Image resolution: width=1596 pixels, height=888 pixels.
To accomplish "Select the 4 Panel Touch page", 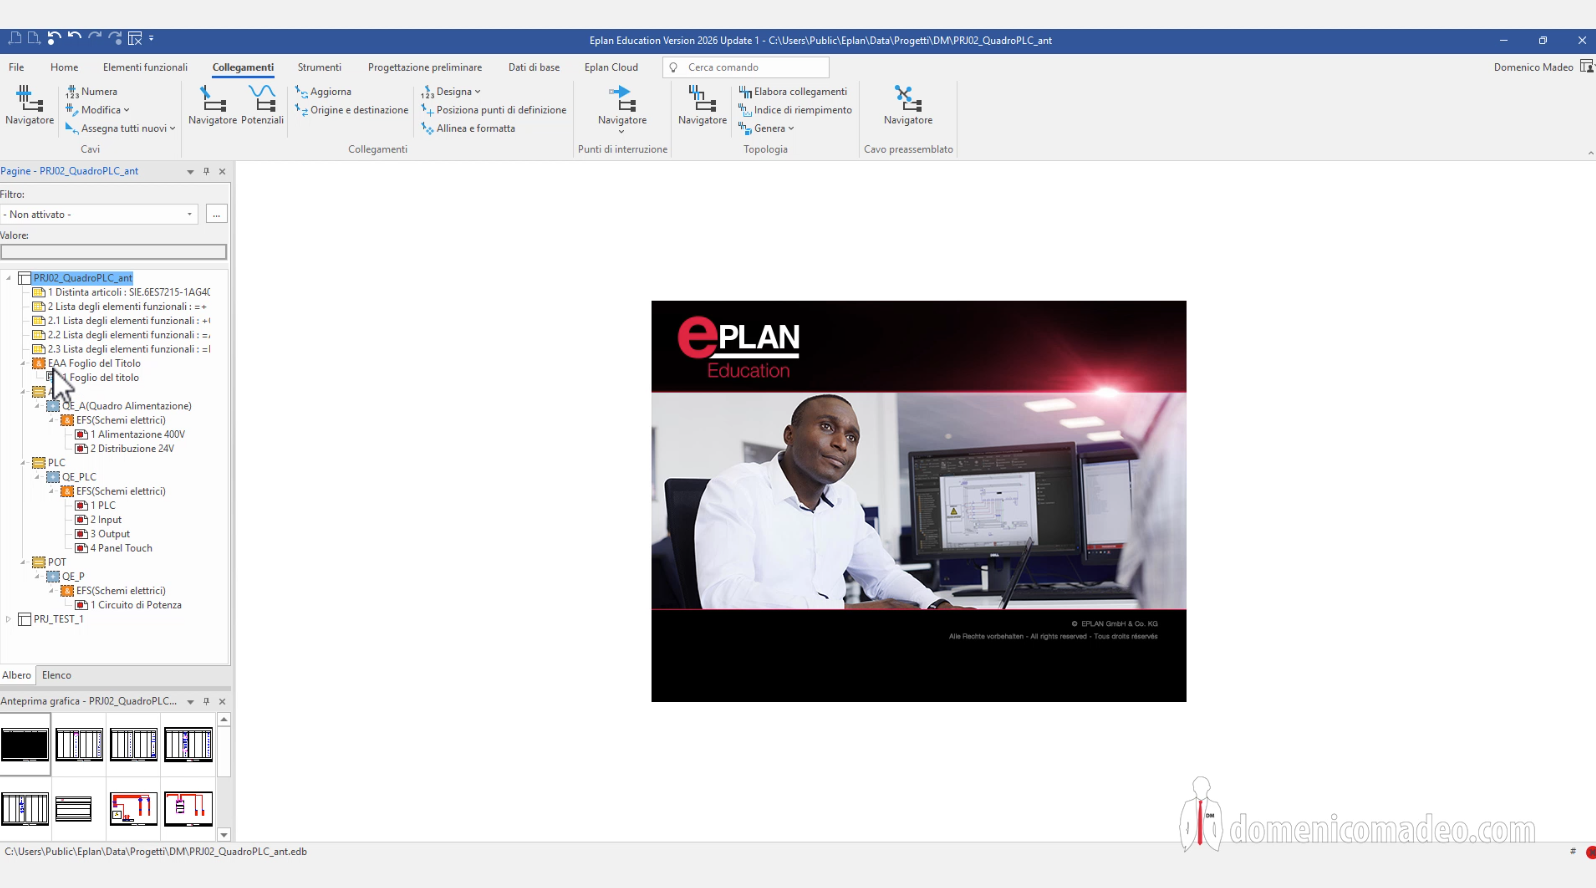I will (x=121, y=548).
